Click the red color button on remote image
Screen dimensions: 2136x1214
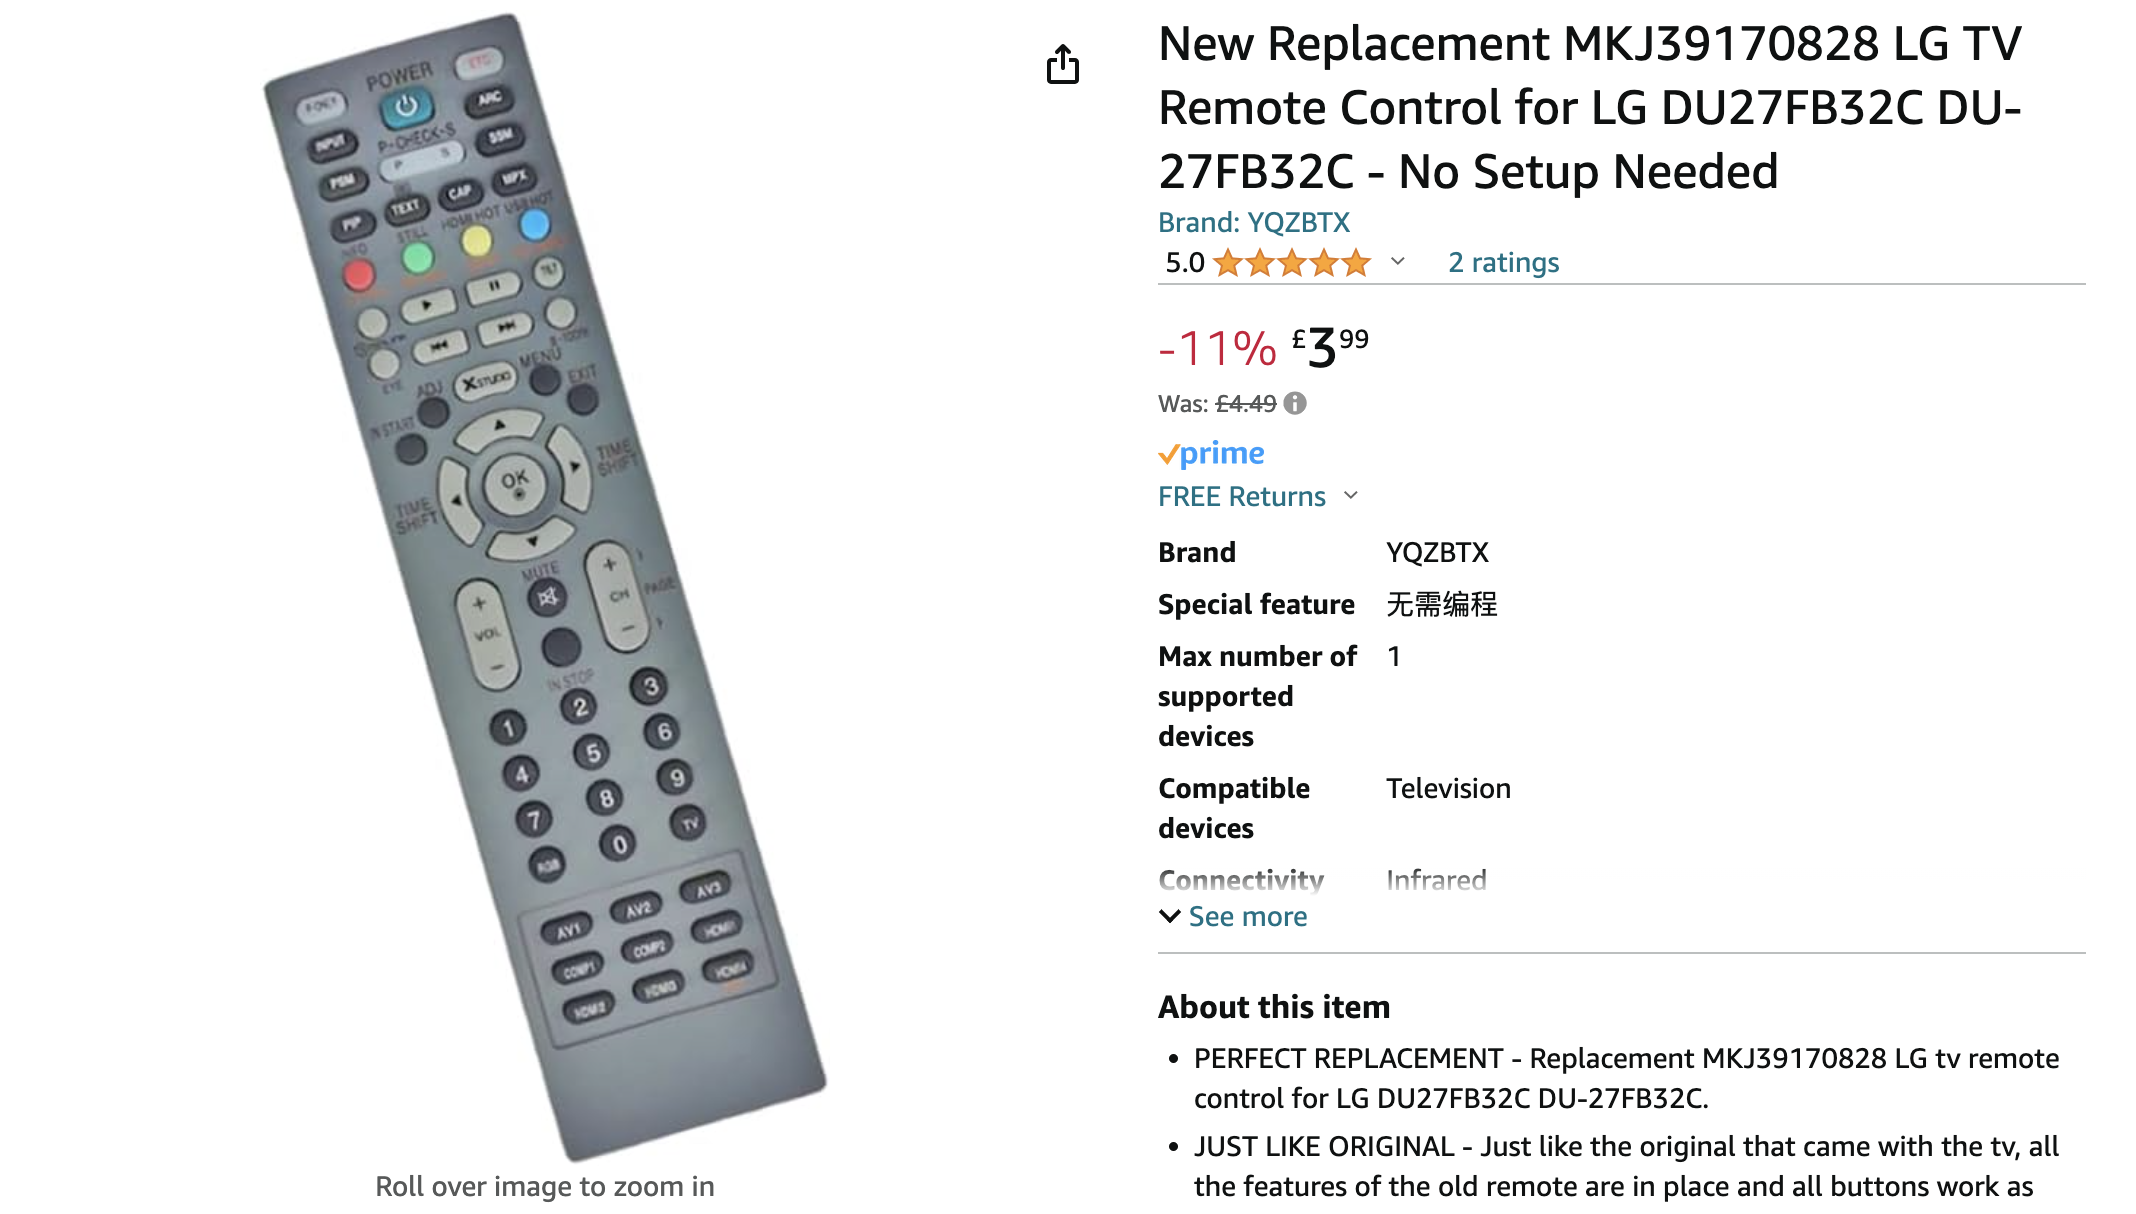click(359, 274)
